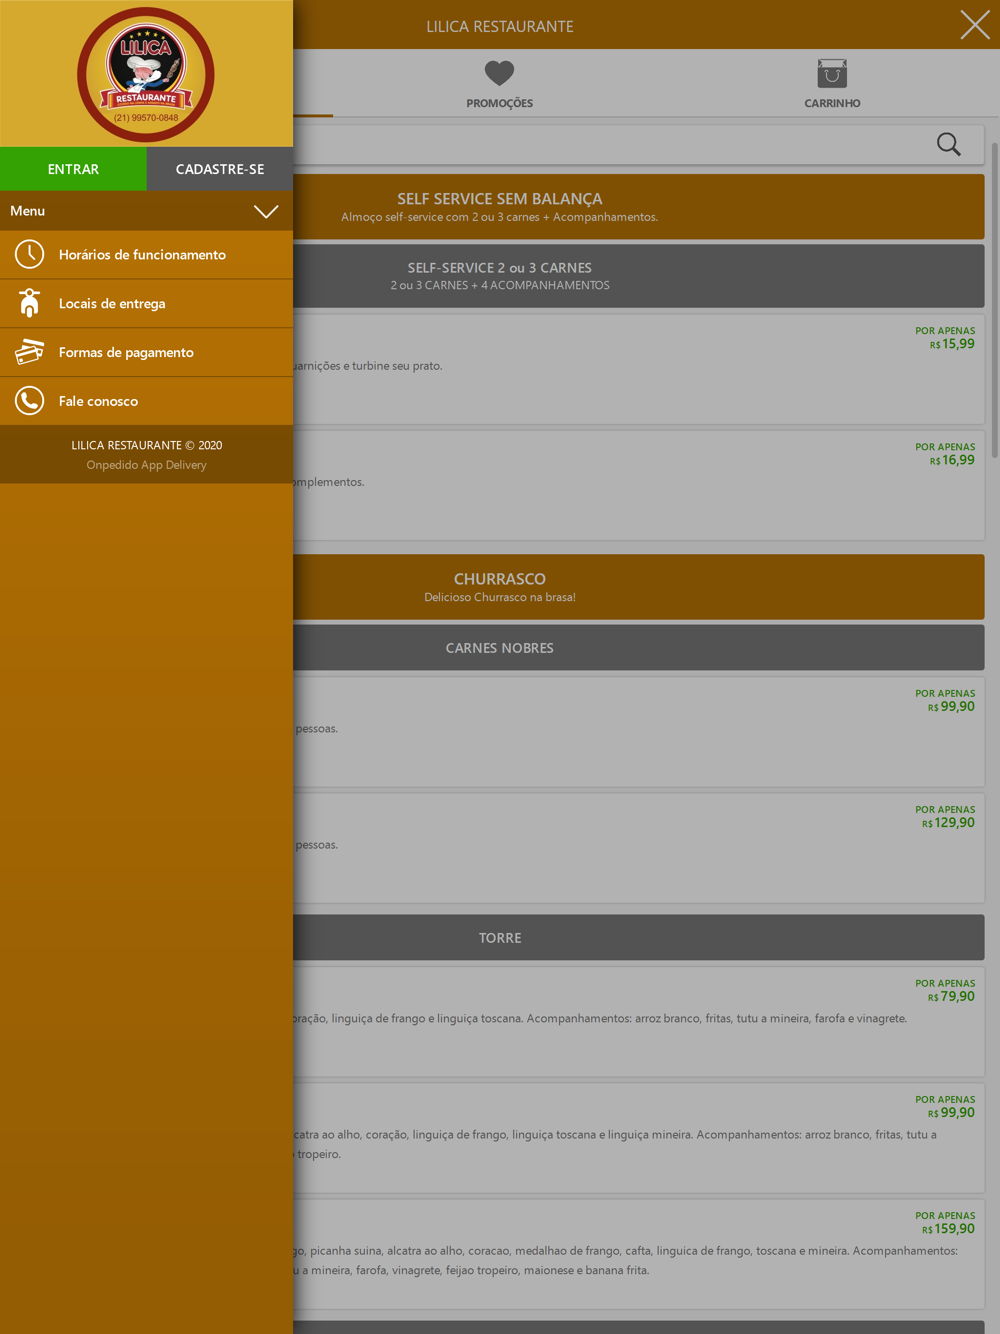Screen dimensions: 1000x1334
Task: Select the R$ 99,90 carnes nobres item
Action: tap(638, 731)
